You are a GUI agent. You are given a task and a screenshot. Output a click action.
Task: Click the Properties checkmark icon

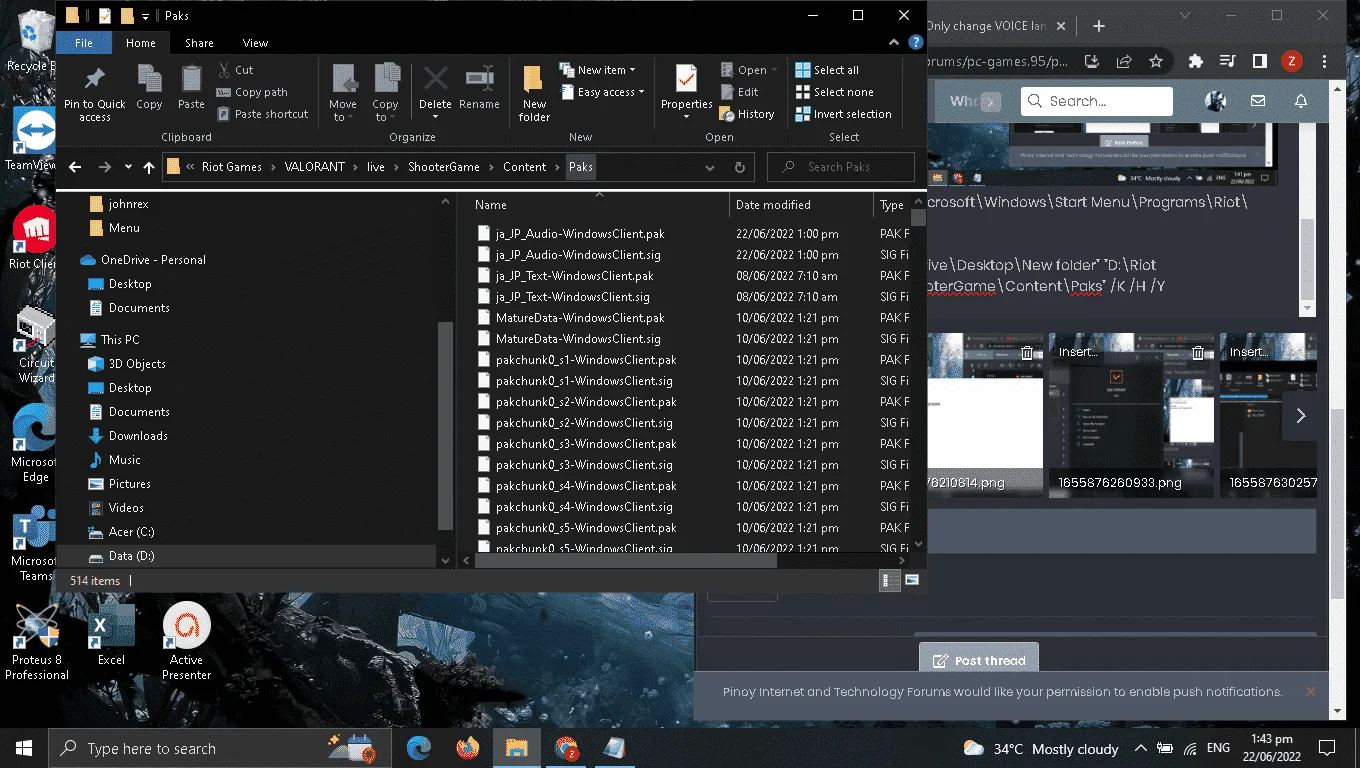pos(686,78)
